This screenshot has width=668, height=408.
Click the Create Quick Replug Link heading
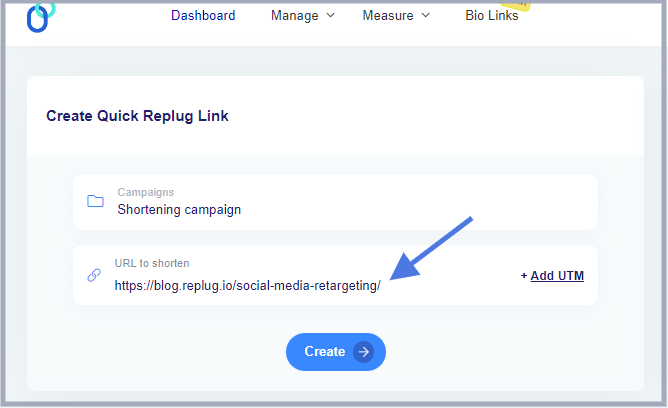(x=137, y=116)
